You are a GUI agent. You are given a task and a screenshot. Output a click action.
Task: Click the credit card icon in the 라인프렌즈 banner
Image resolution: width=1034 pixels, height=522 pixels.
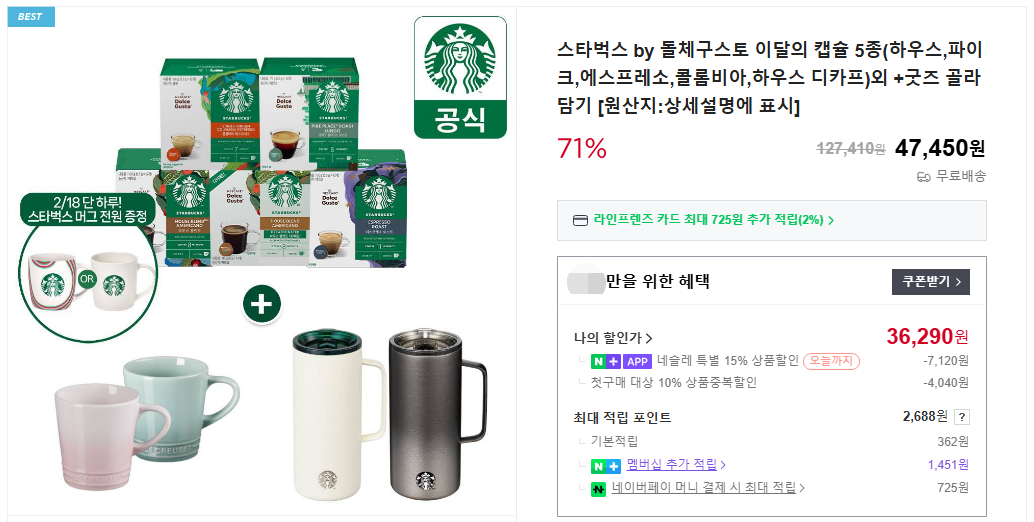point(580,221)
